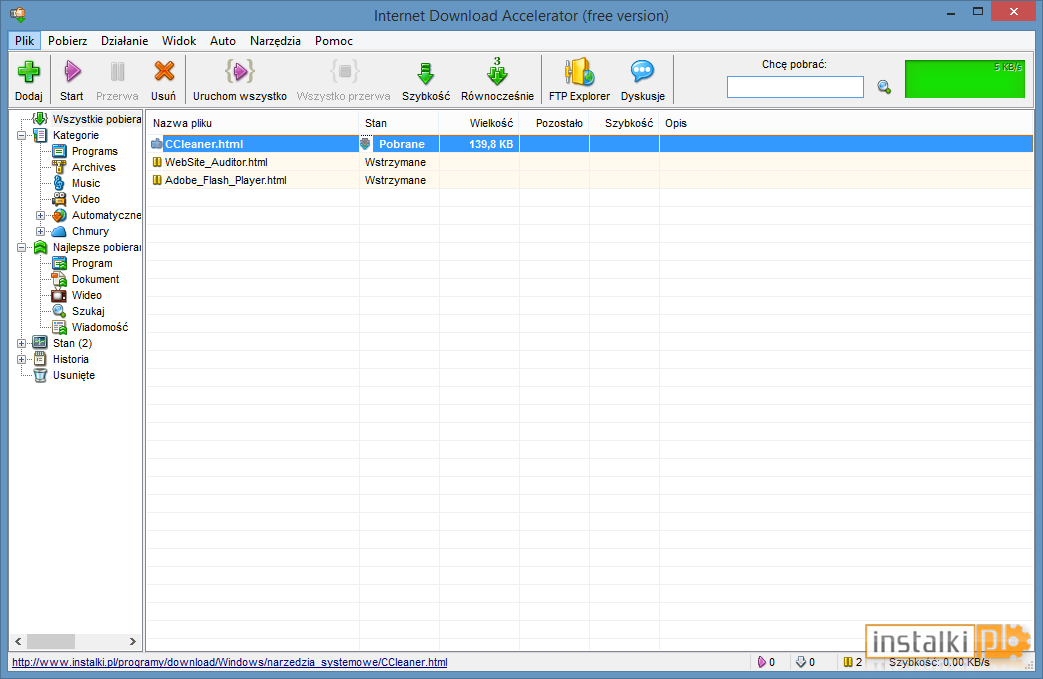Sort by Szybkość column header
This screenshot has width=1043, height=679.
(x=624, y=123)
